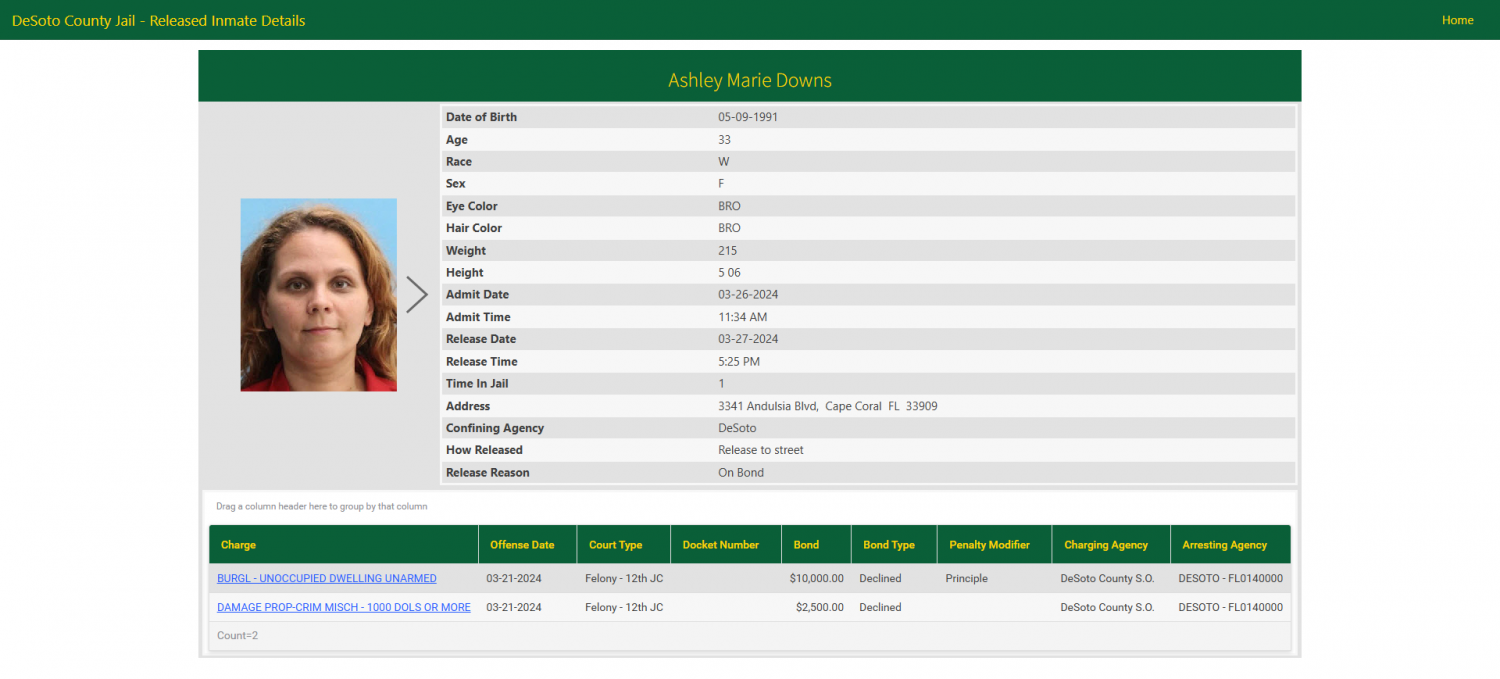Screen dimensions: 1500x679
Task: Click the offense date in the BURGL row
Action: [x=514, y=578]
